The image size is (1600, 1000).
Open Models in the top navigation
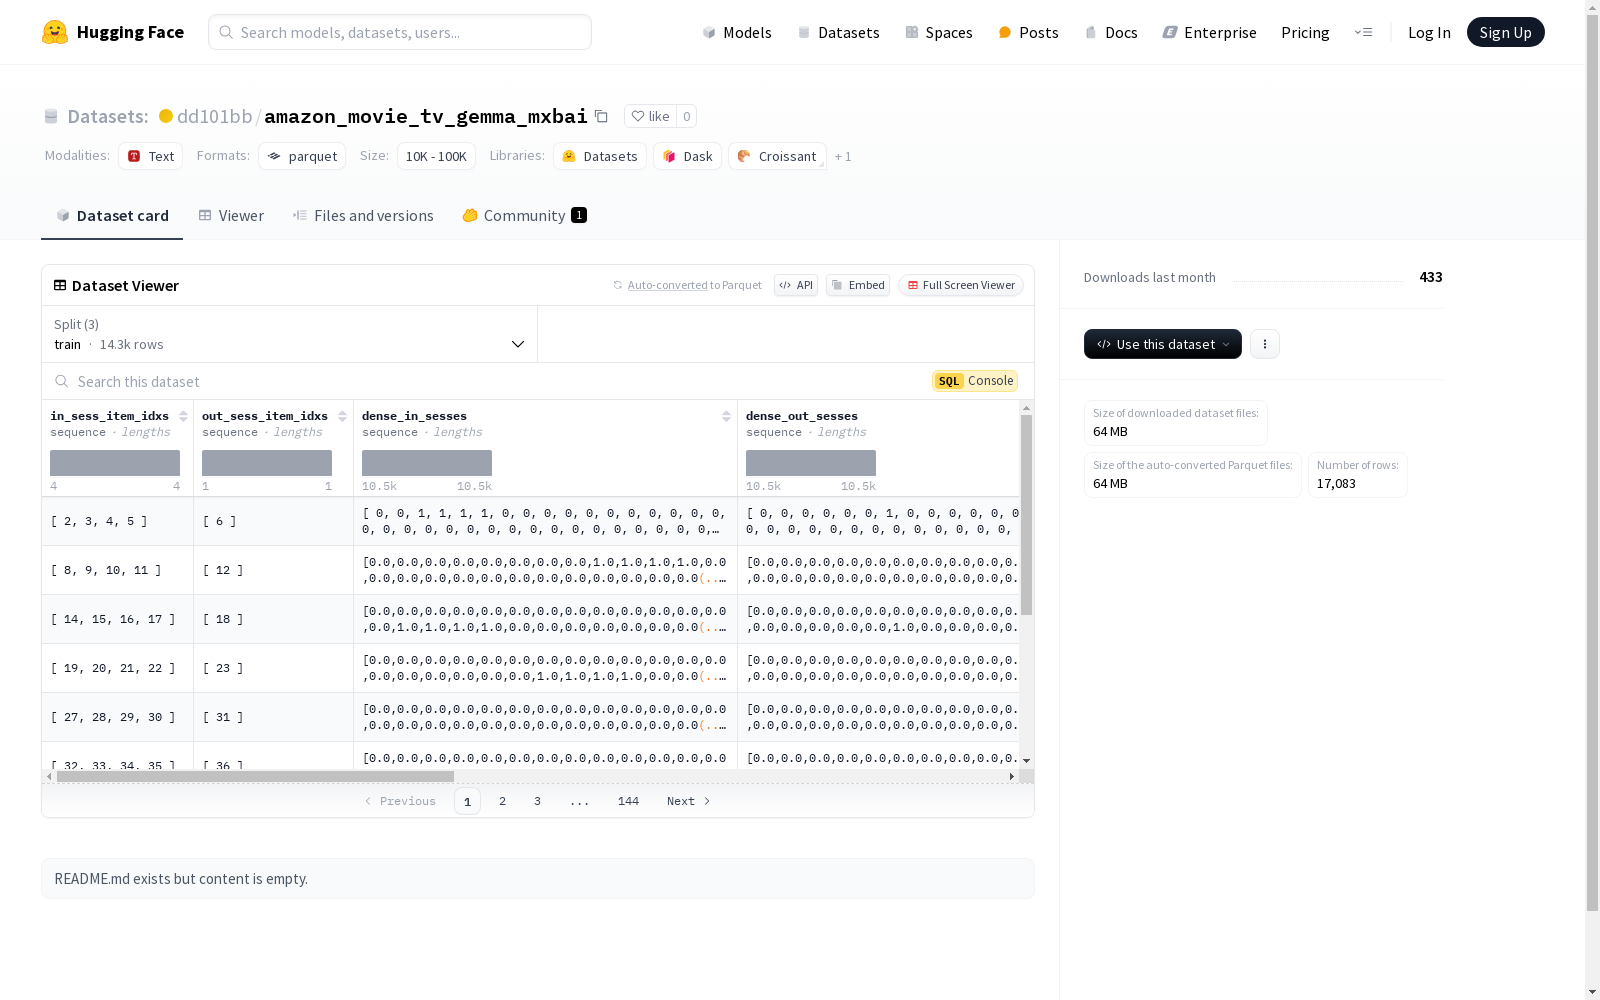737,32
